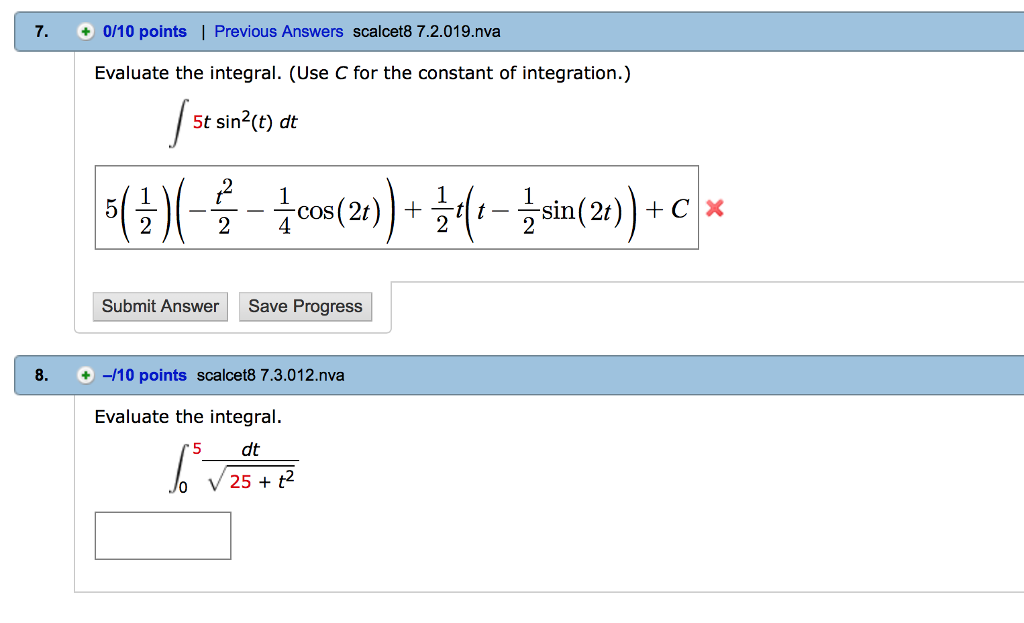Image resolution: width=1024 pixels, height=623 pixels.
Task: Focus the empty answer box for question 8
Action: pyautogui.click(x=163, y=536)
